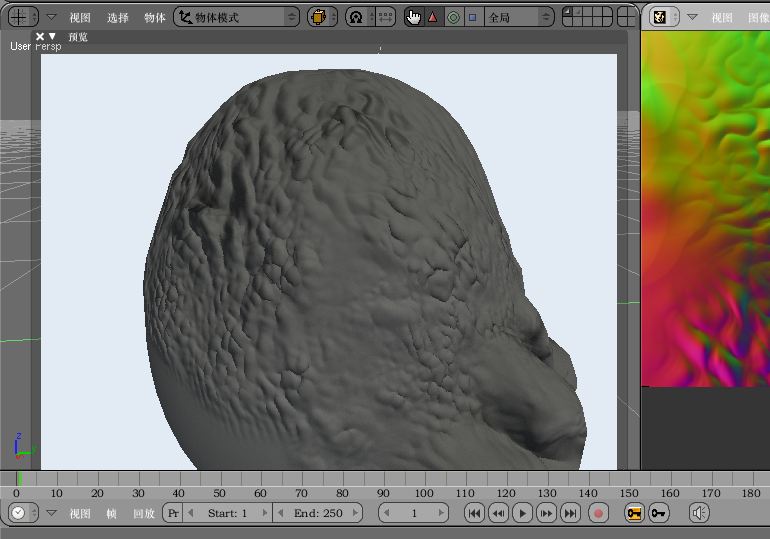Increase the End frame value arrow

pyautogui.click(x=355, y=513)
